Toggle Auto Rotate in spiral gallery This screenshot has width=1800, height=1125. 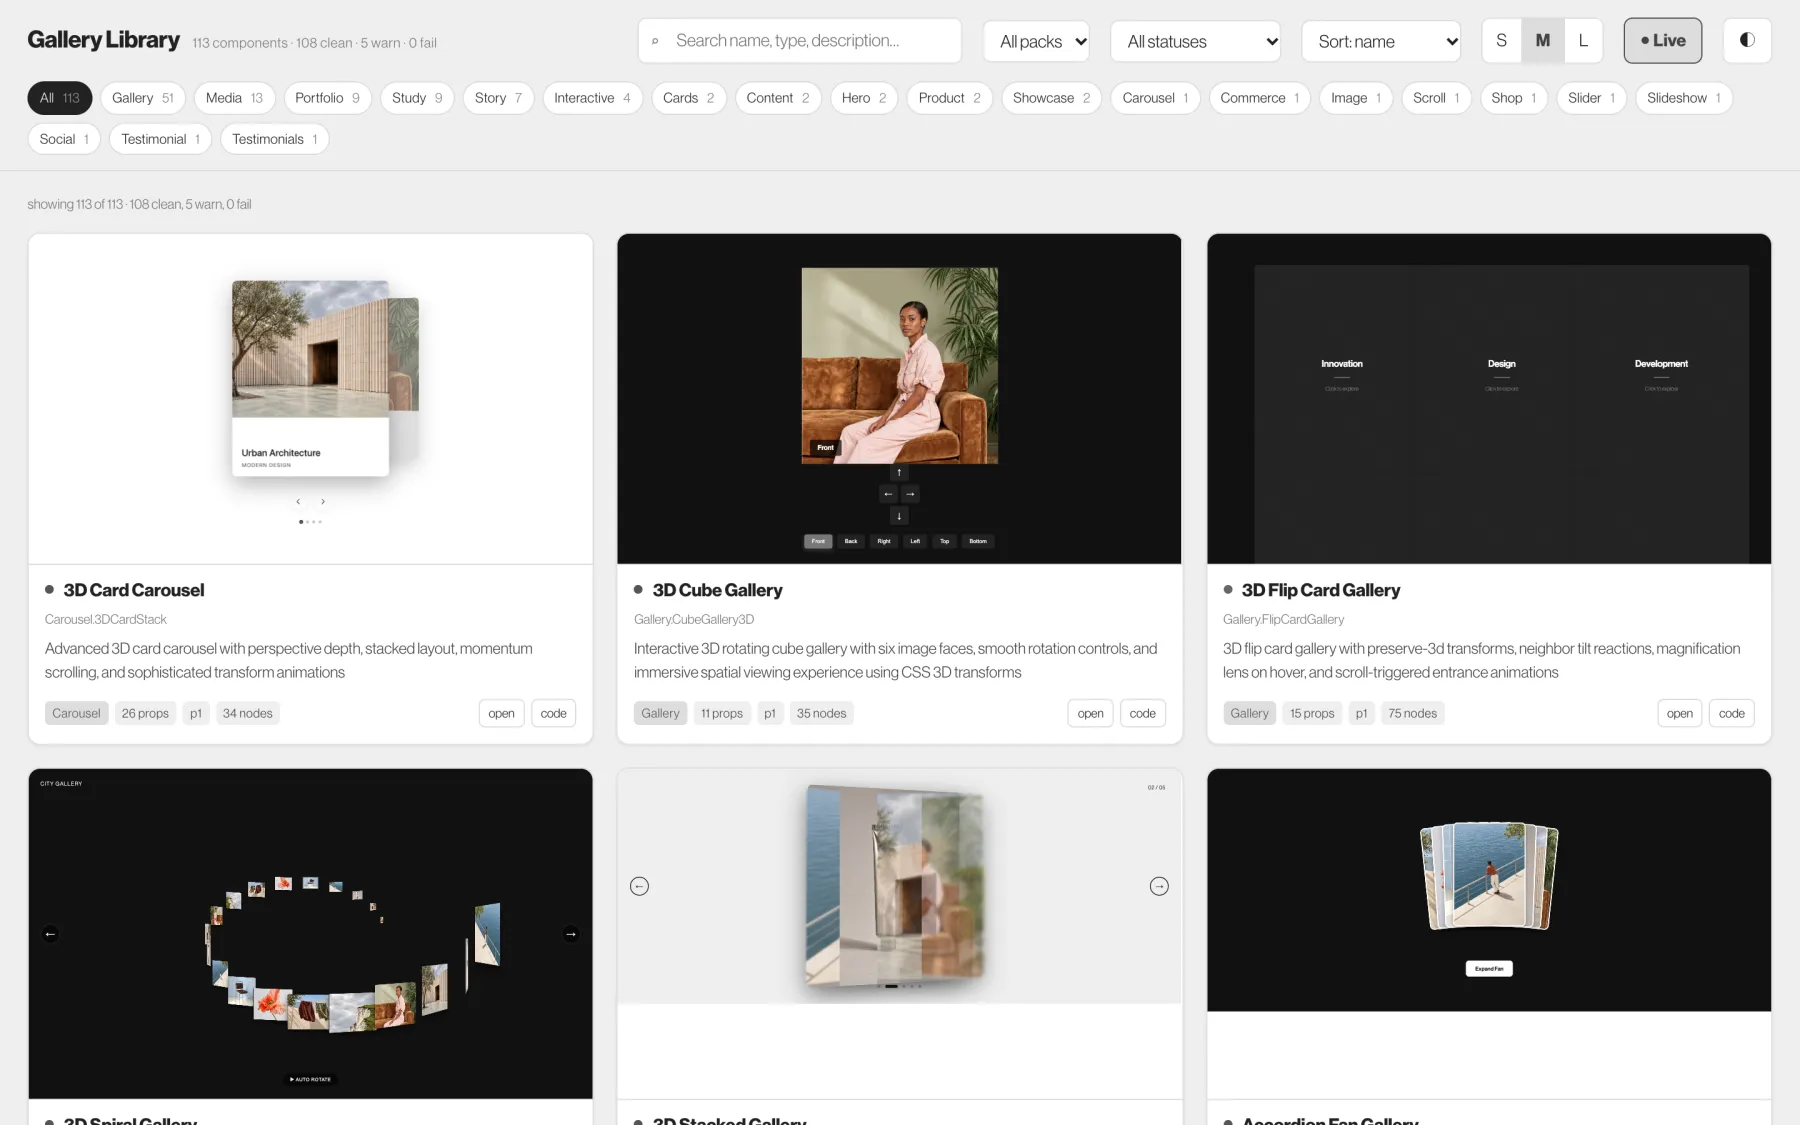[x=310, y=1079]
